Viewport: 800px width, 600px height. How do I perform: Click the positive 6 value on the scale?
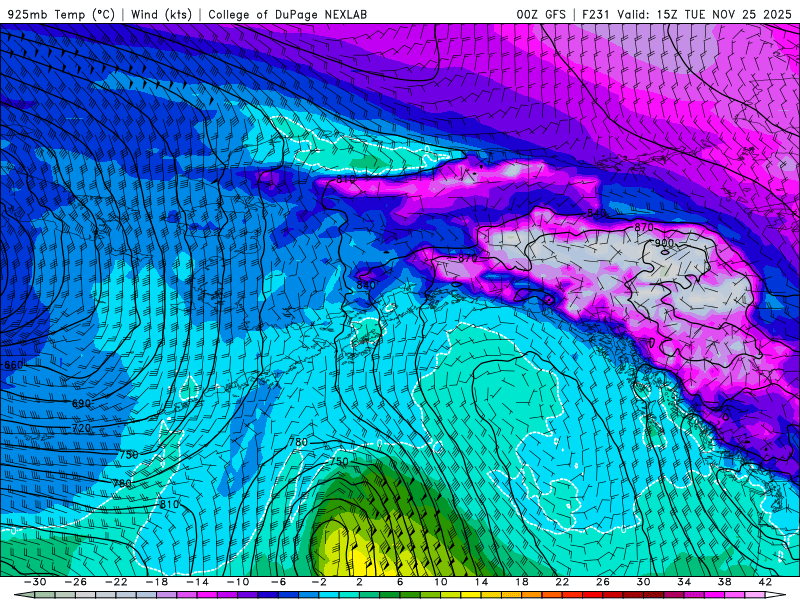pyautogui.click(x=400, y=582)
